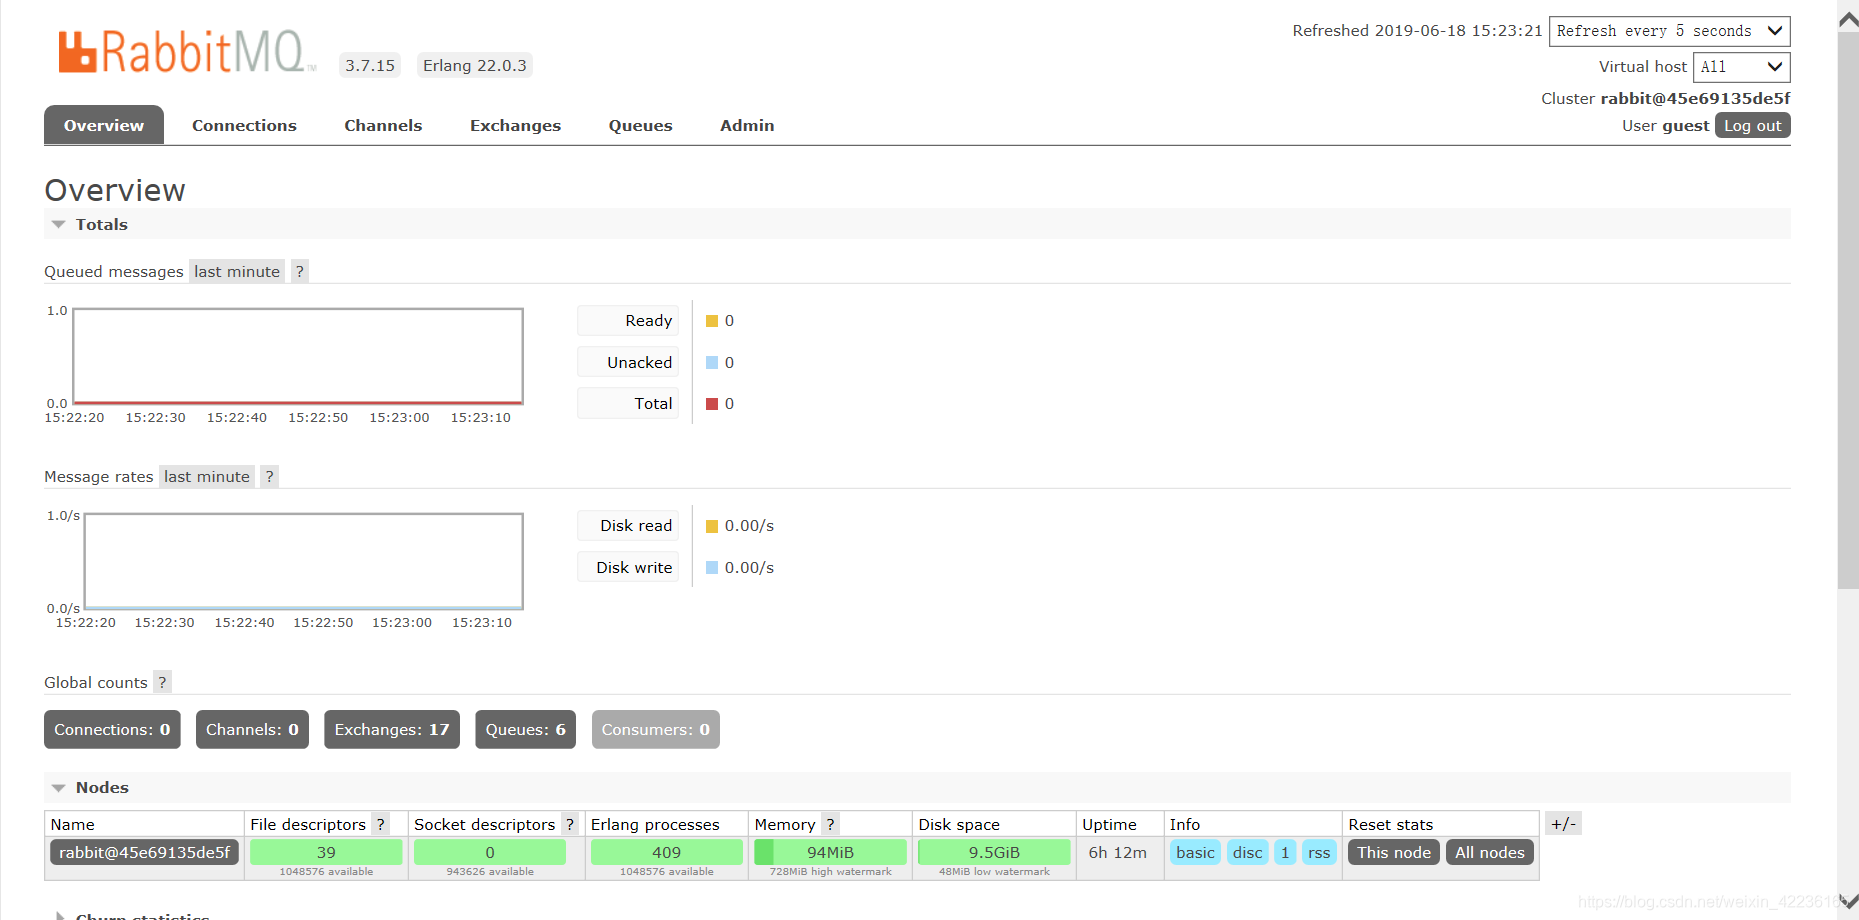Click the Connections: 0 count button
The image size is (1859, 920).
[112, 729]
